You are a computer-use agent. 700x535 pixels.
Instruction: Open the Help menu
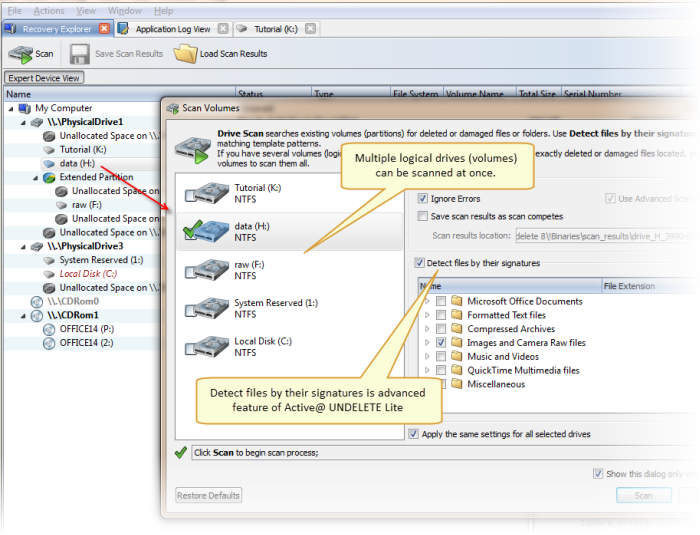163,11
